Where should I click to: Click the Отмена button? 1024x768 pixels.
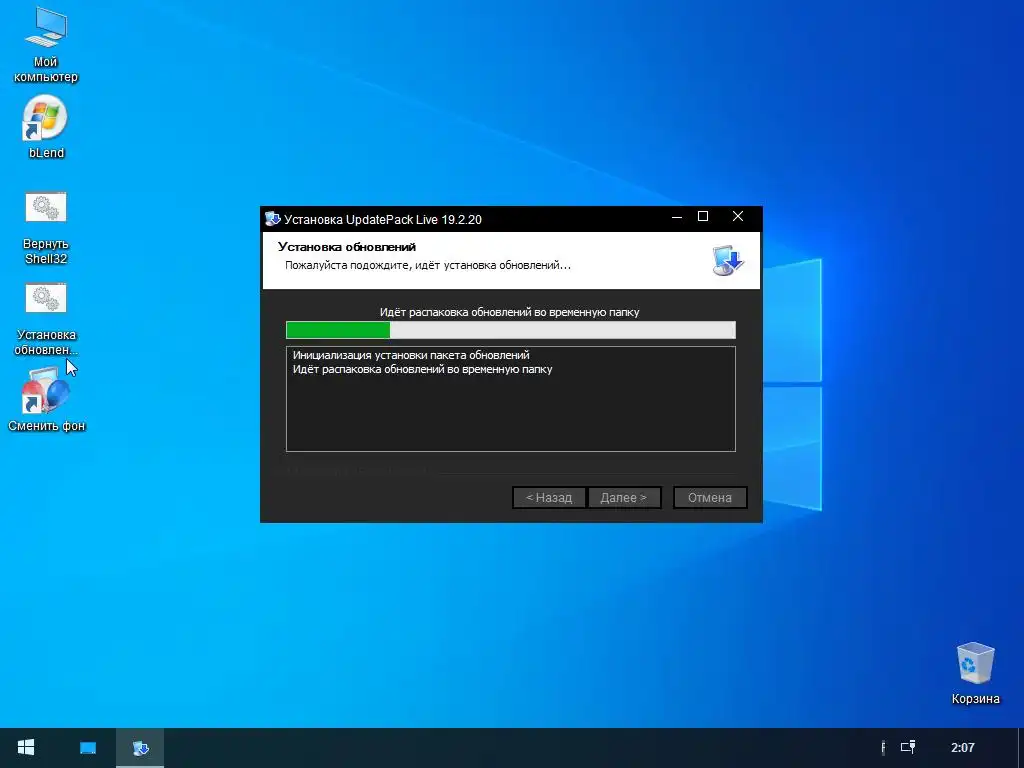(710, 498)
